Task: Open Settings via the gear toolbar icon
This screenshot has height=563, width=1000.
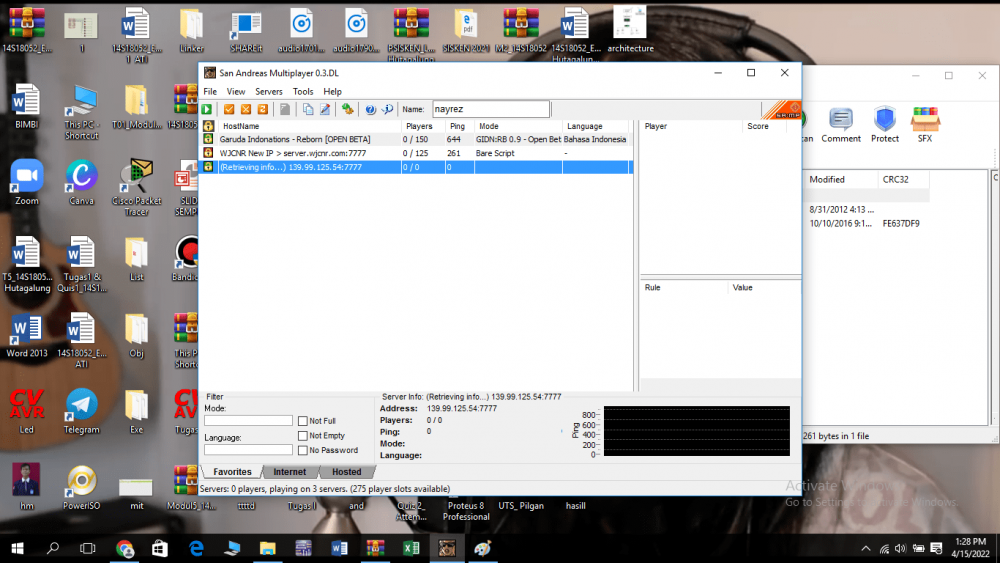Action: tap(348, 109)
